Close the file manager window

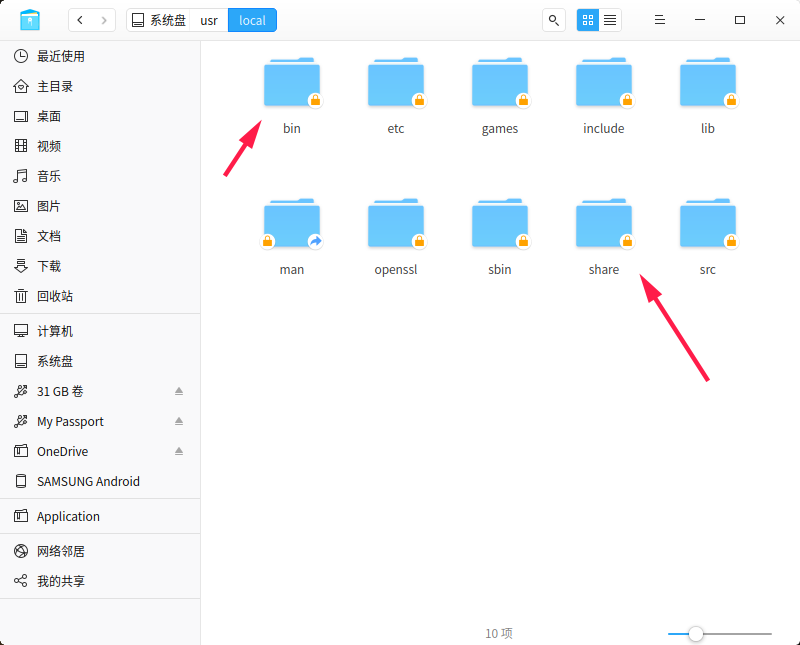(780, 20)
